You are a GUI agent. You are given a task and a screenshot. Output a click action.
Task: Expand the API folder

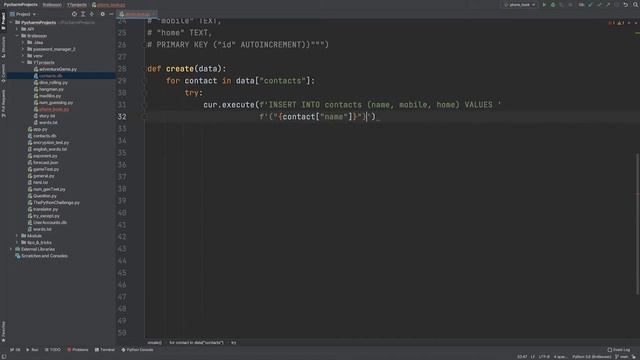(17, 29)
